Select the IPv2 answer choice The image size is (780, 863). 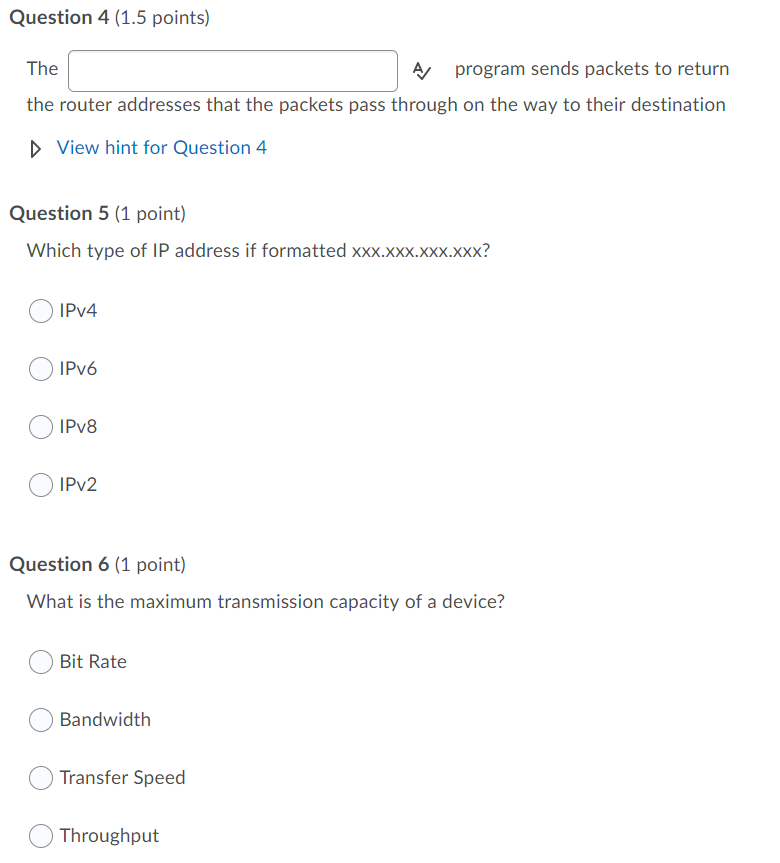point(40,485)
